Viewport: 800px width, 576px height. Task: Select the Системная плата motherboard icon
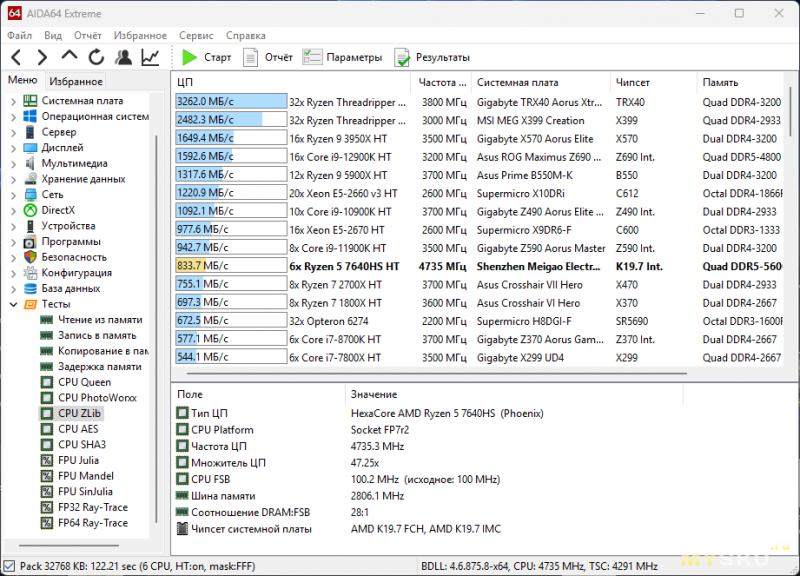[x=31, y=101]
